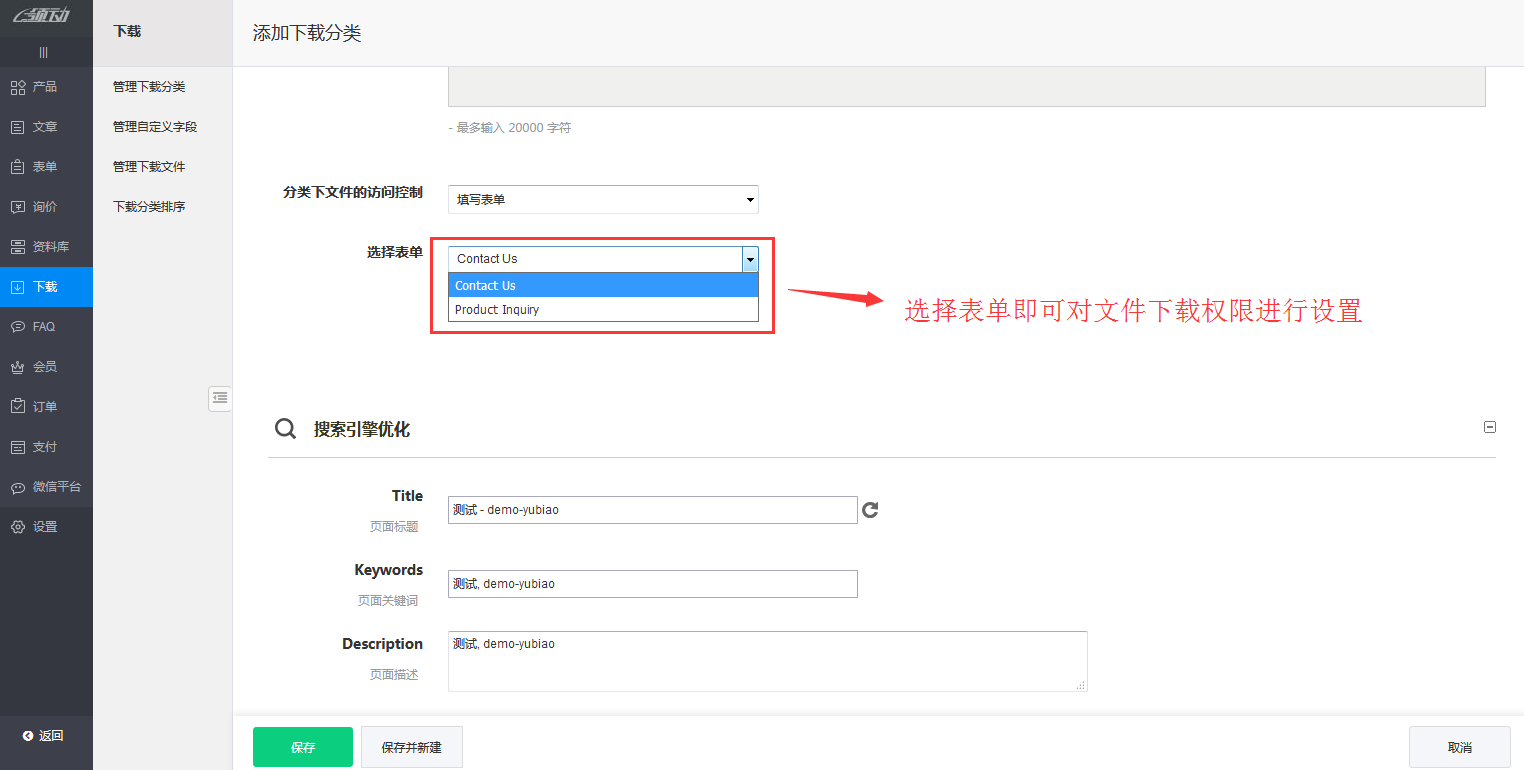Open the 分类下文件的访问控制 dropdown
This screenshot has width=1524, height=770.
pyautogui.click(x=603, y=199)
